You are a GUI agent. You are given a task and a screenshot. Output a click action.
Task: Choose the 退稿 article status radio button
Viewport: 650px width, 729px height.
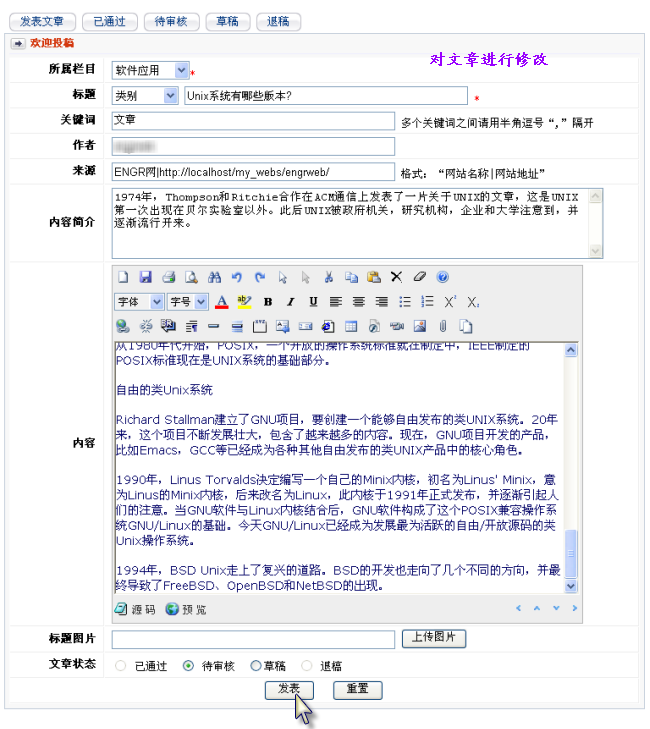[305, 665]
